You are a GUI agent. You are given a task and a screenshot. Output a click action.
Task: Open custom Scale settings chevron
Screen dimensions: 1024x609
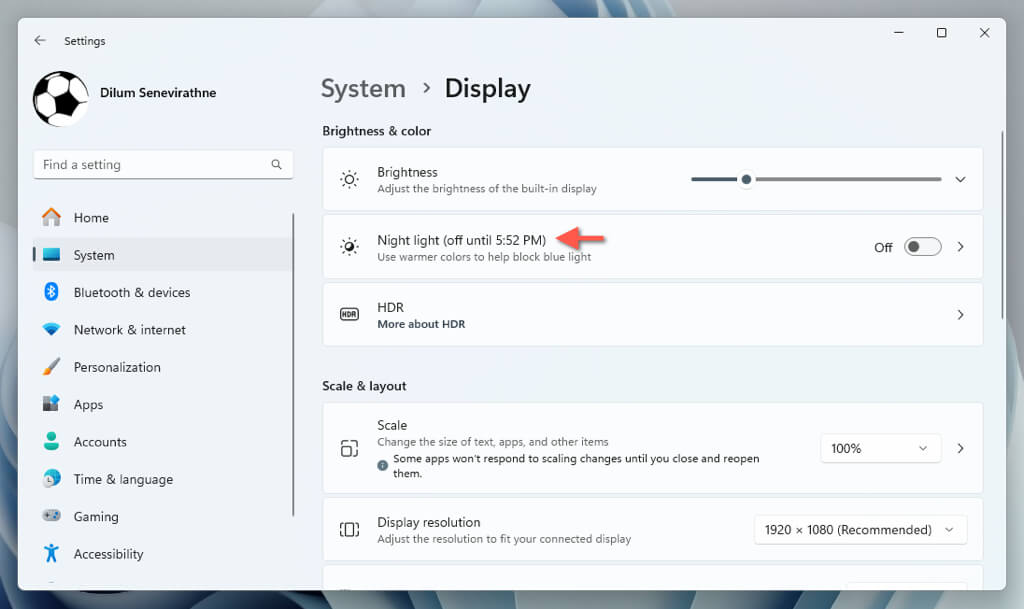(x=960, y=448)
